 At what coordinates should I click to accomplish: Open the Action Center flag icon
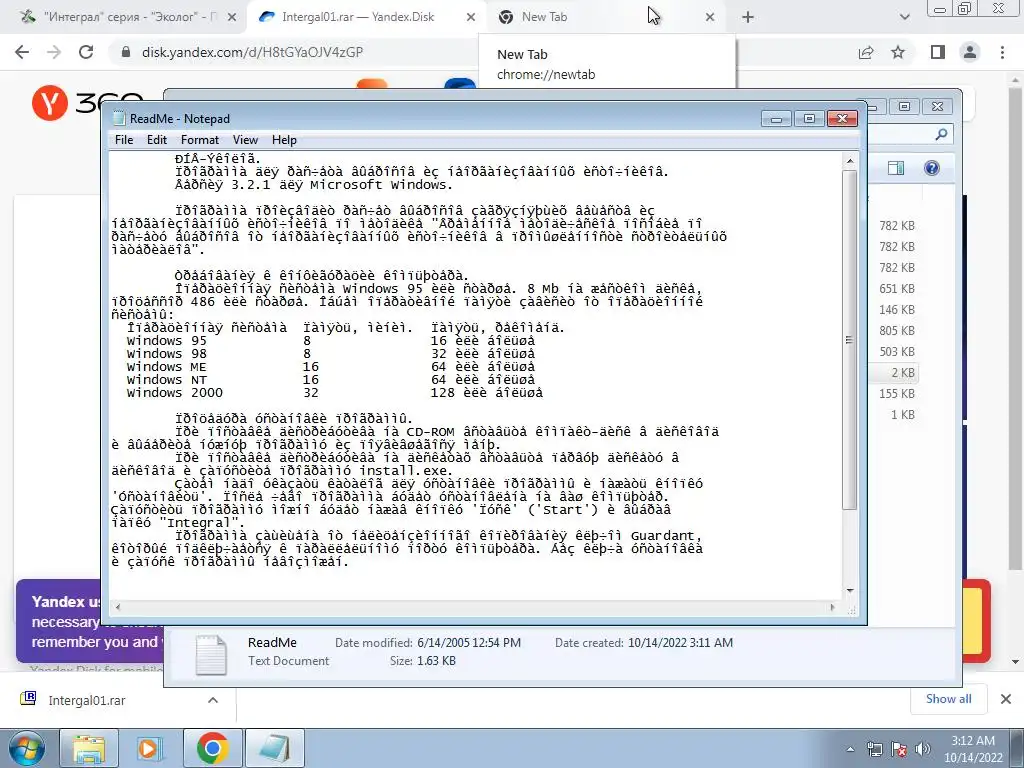[x=899, y=749]
